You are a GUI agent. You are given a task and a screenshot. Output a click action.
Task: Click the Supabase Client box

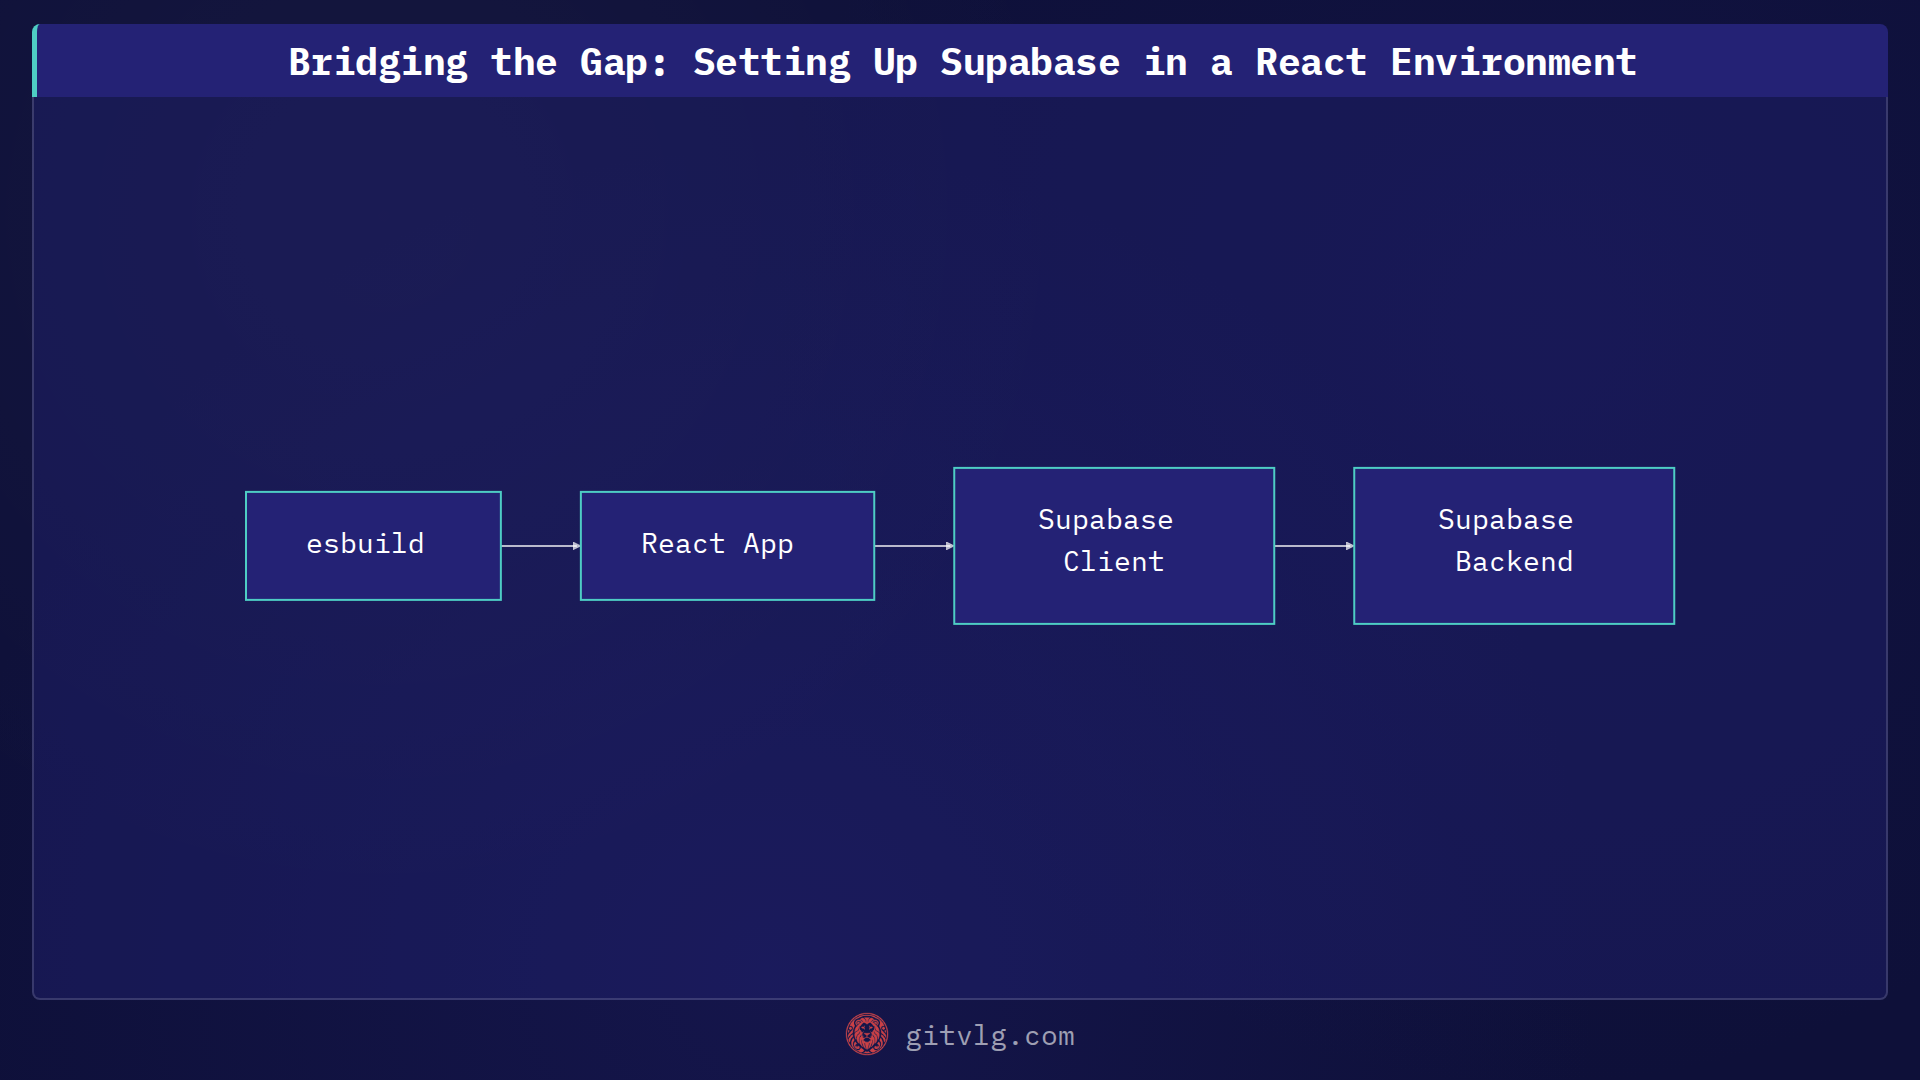(x=1114, y=546)
